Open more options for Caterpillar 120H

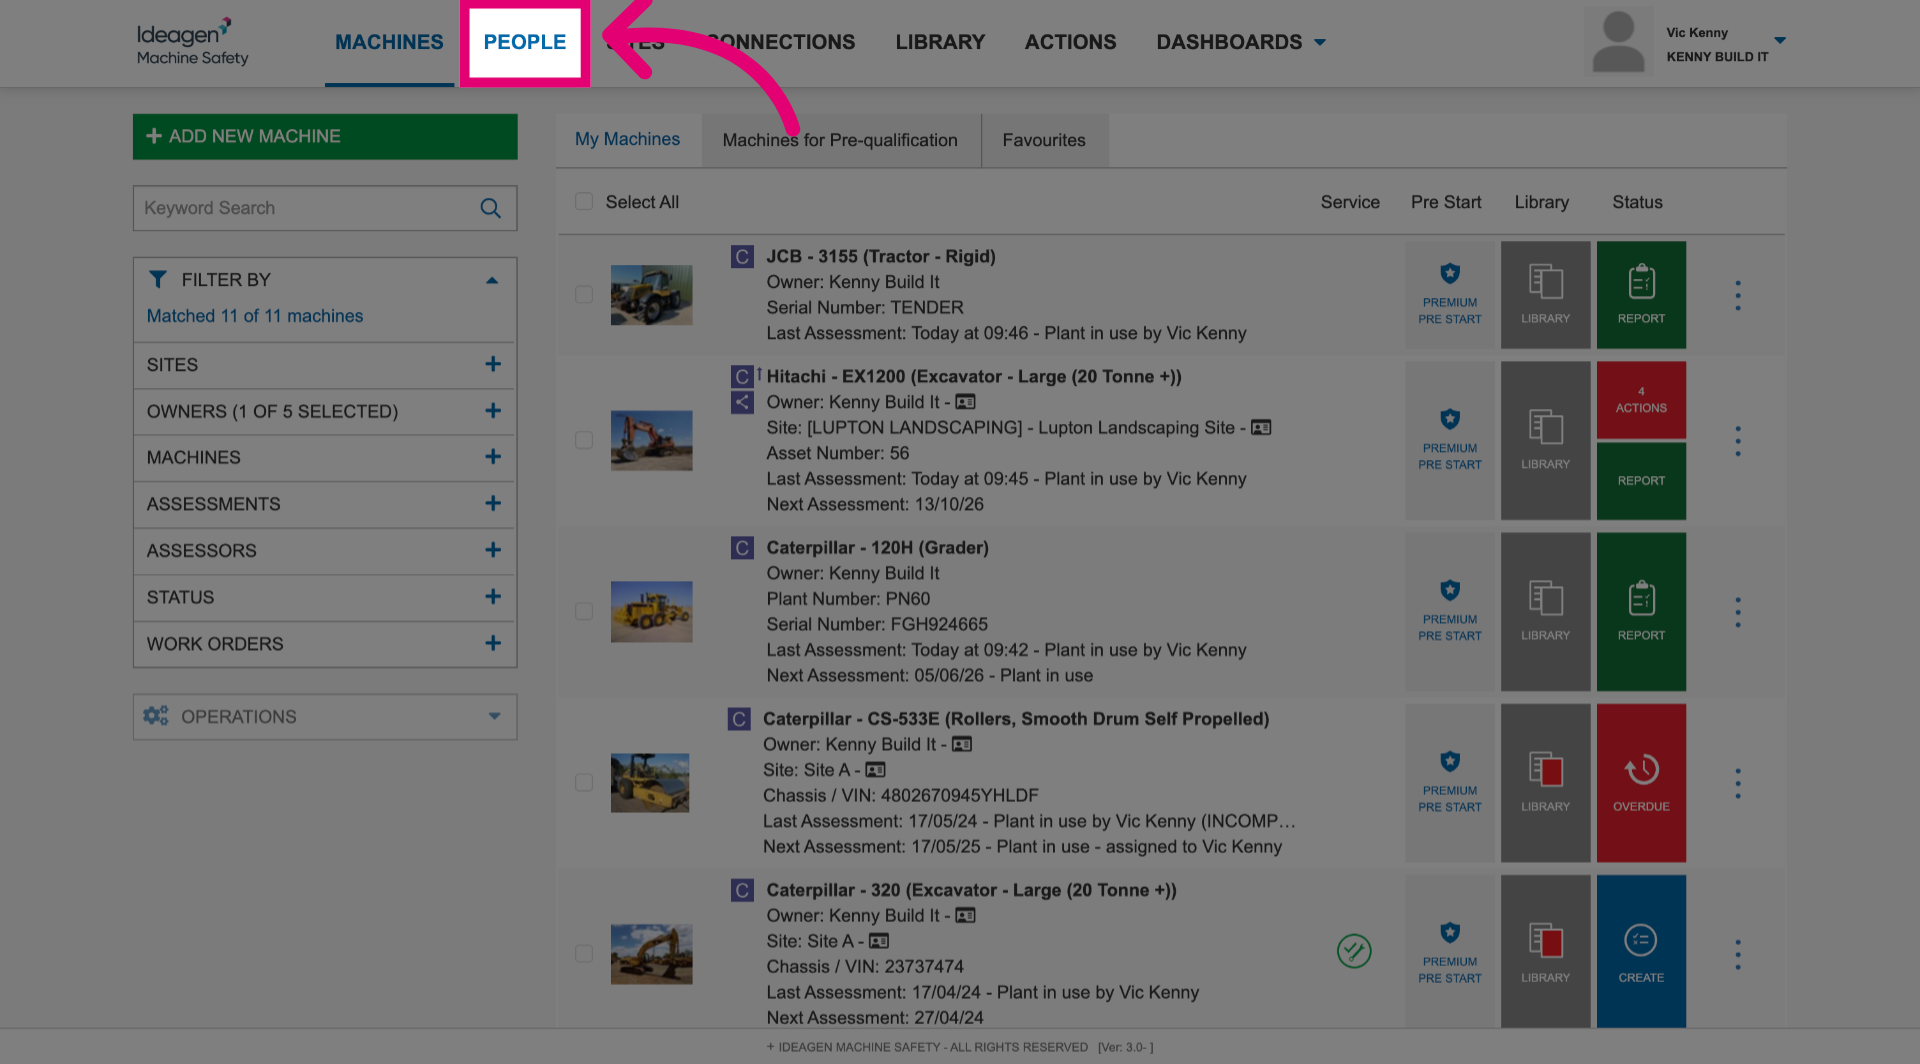point(1738,612)
